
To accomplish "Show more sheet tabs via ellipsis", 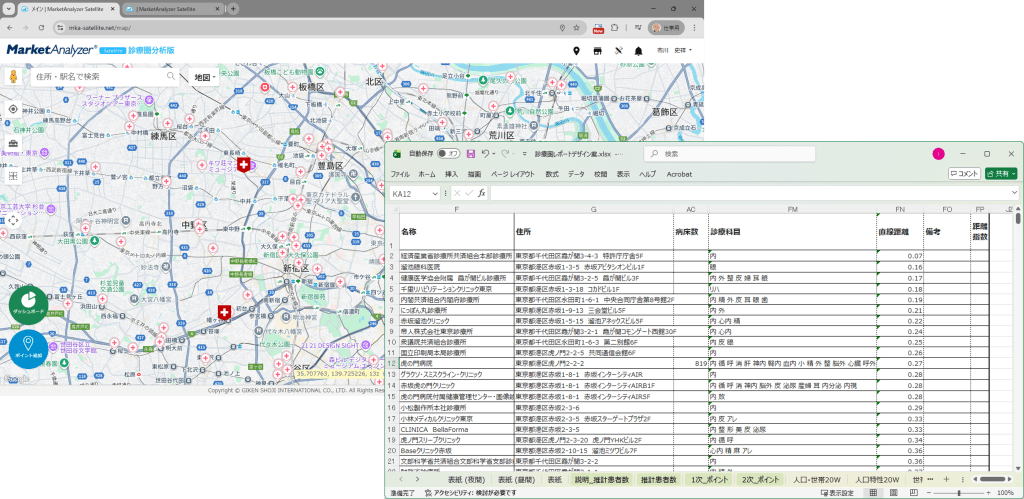I will tap(930, 479).
